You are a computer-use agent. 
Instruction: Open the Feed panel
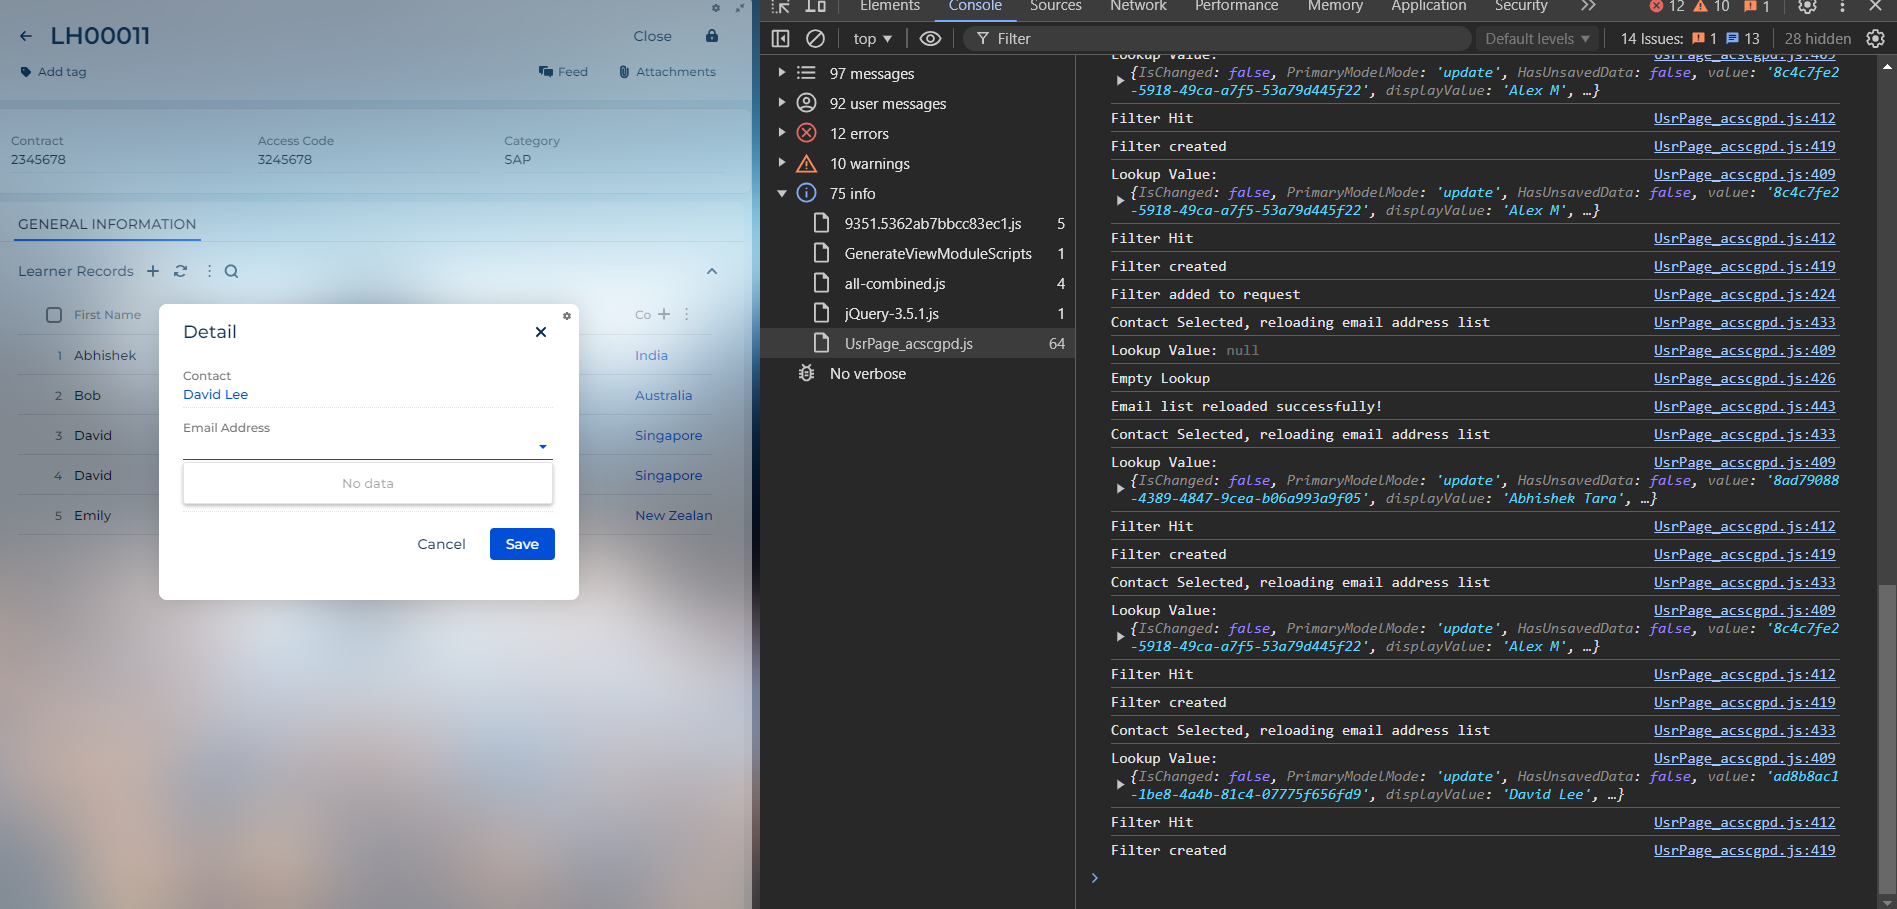563,72
